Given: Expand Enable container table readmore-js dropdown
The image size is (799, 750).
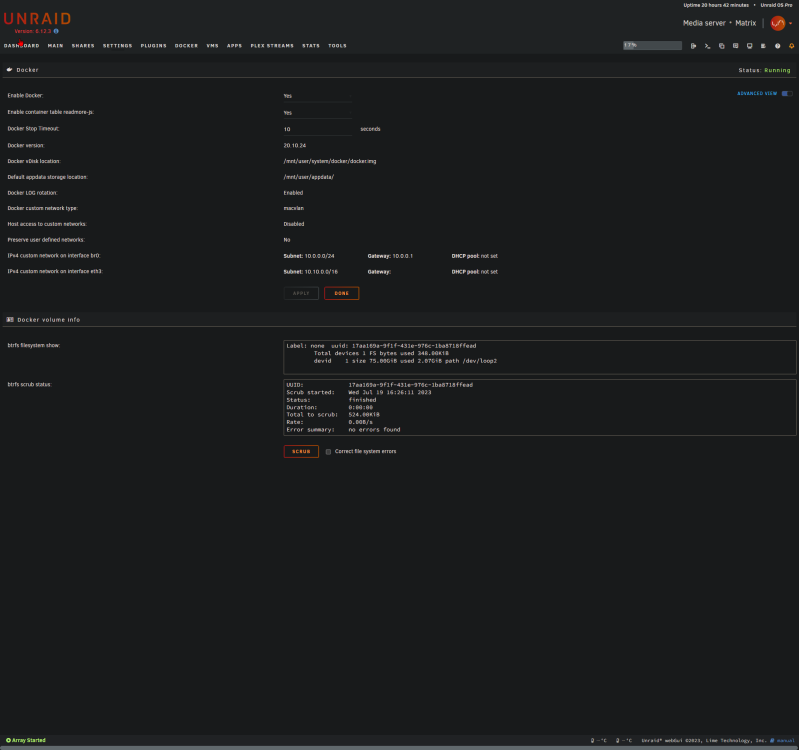Looking at the screenshot, I should (x=317, y=113).
